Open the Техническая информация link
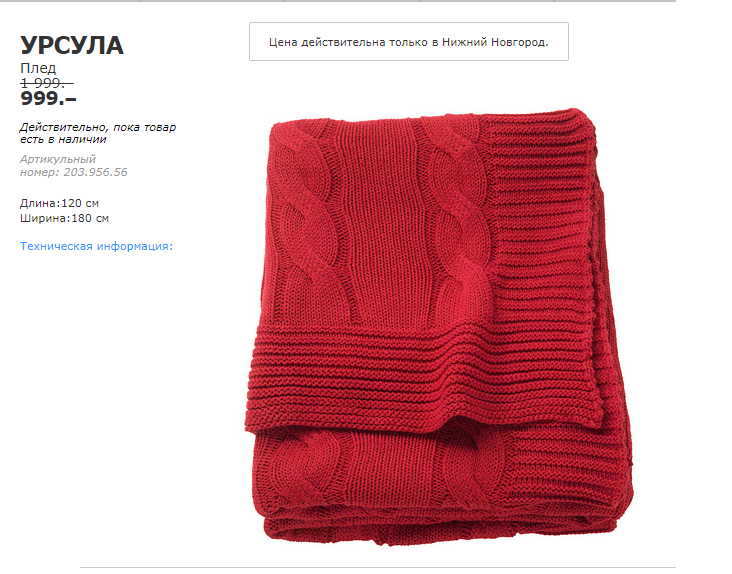The height and width of the screenshot is (574, 732). 96,246
